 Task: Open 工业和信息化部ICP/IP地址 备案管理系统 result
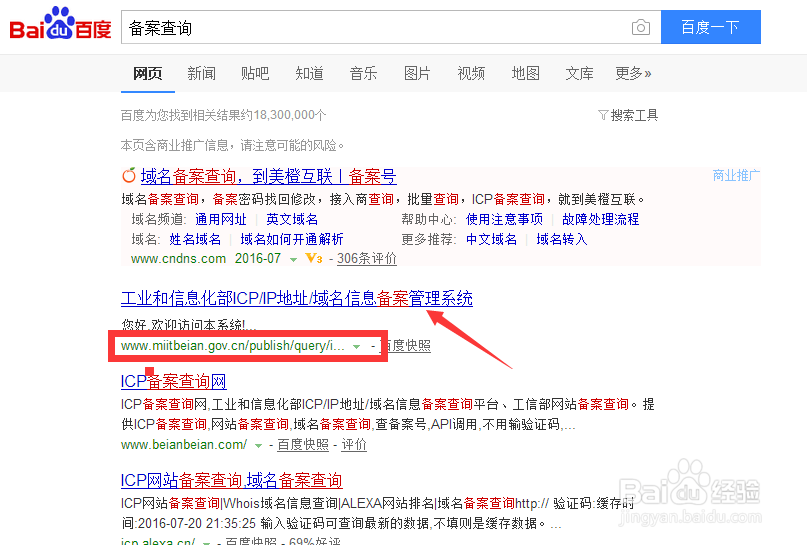(297, 298)
